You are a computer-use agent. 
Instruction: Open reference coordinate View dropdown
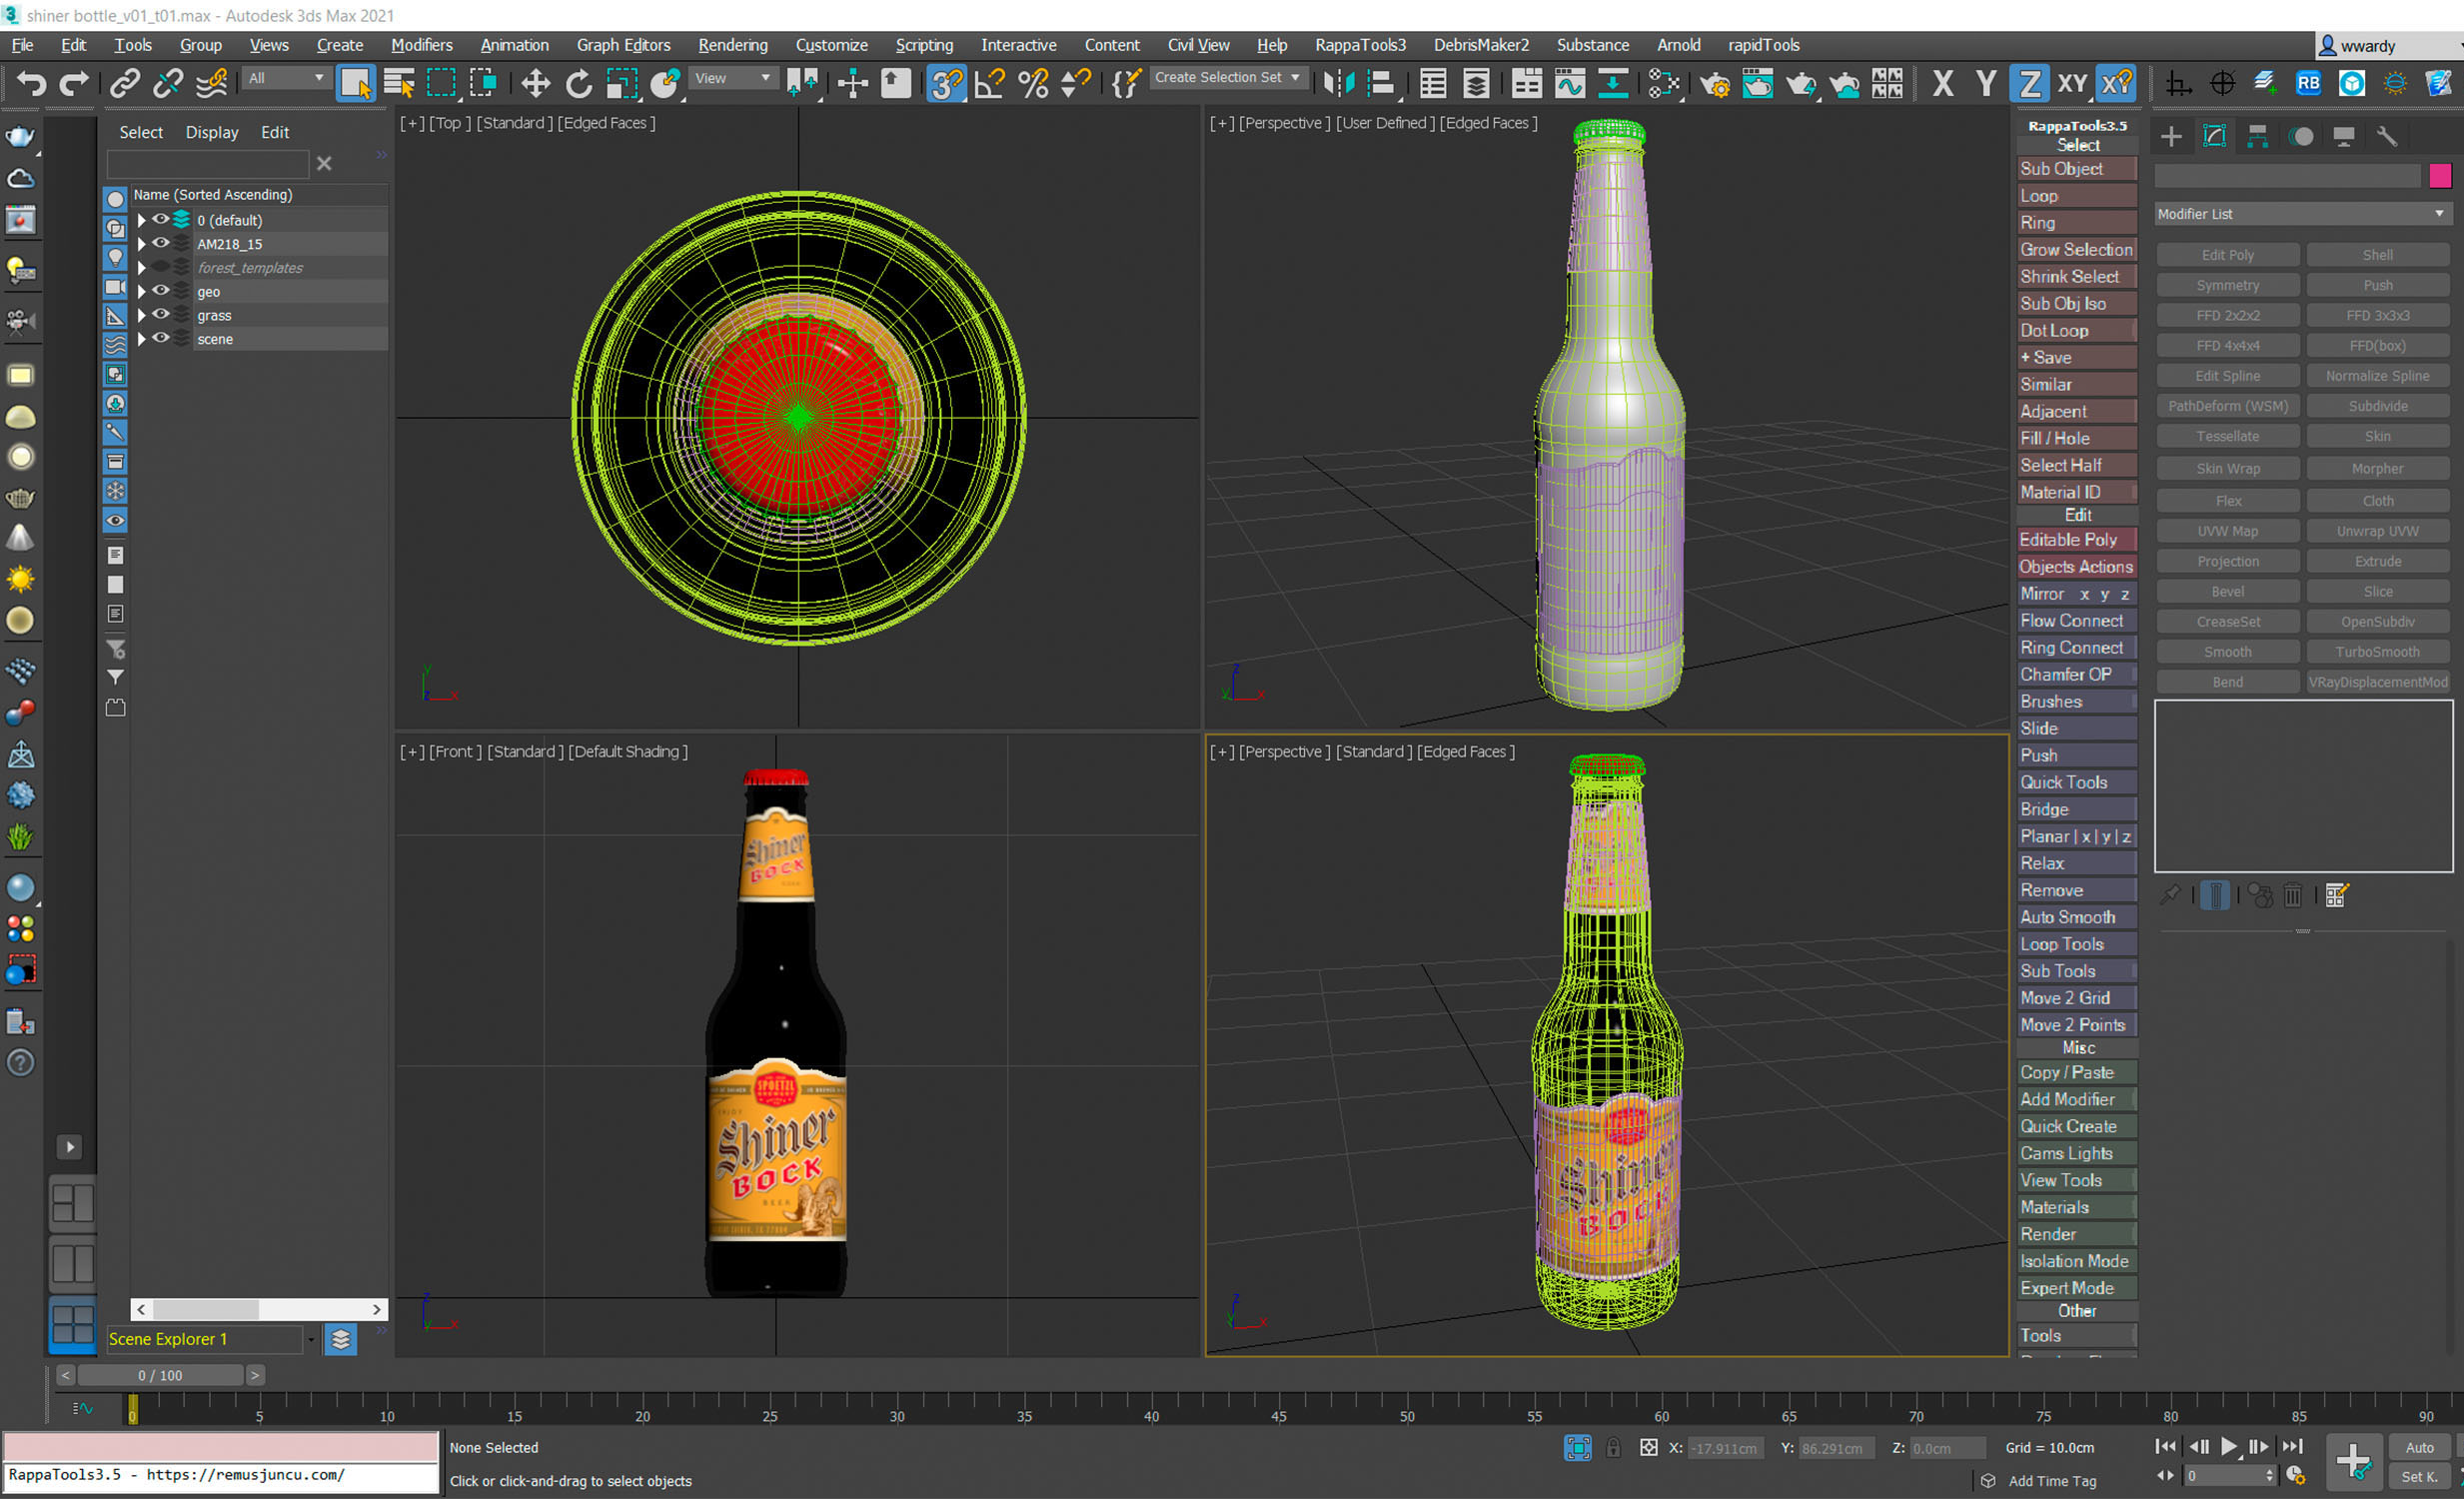tap(733, 78)
